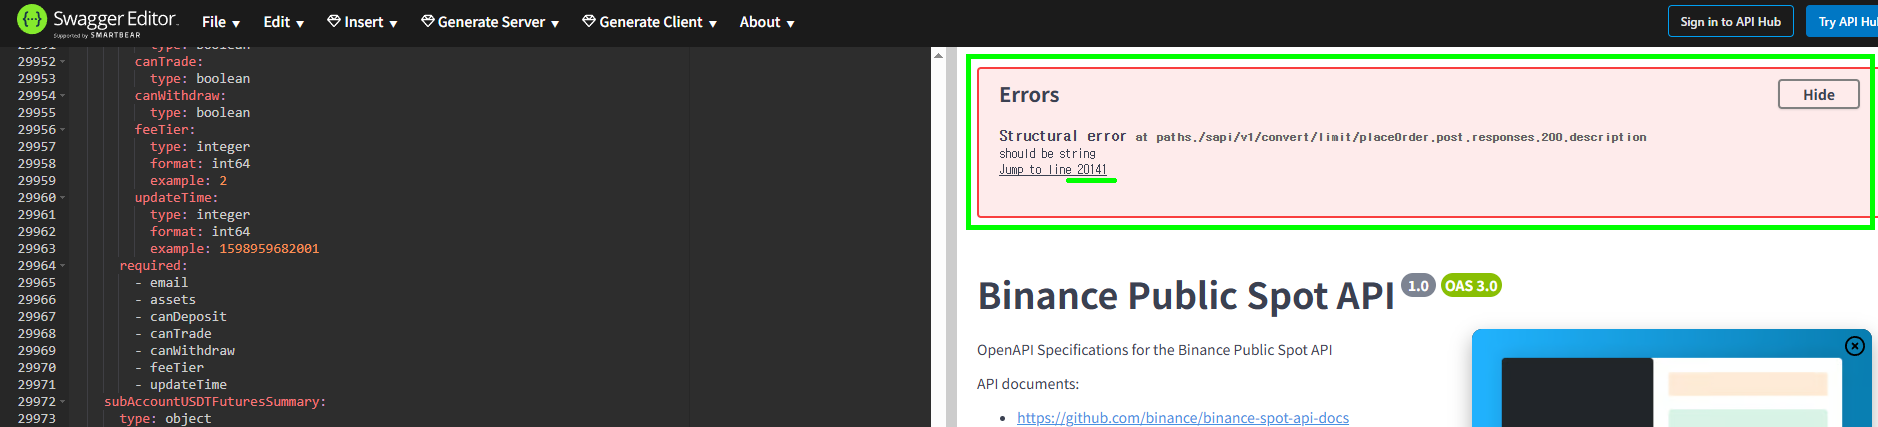Collapse the canWithdraw block at line 29954

(62, 96)
